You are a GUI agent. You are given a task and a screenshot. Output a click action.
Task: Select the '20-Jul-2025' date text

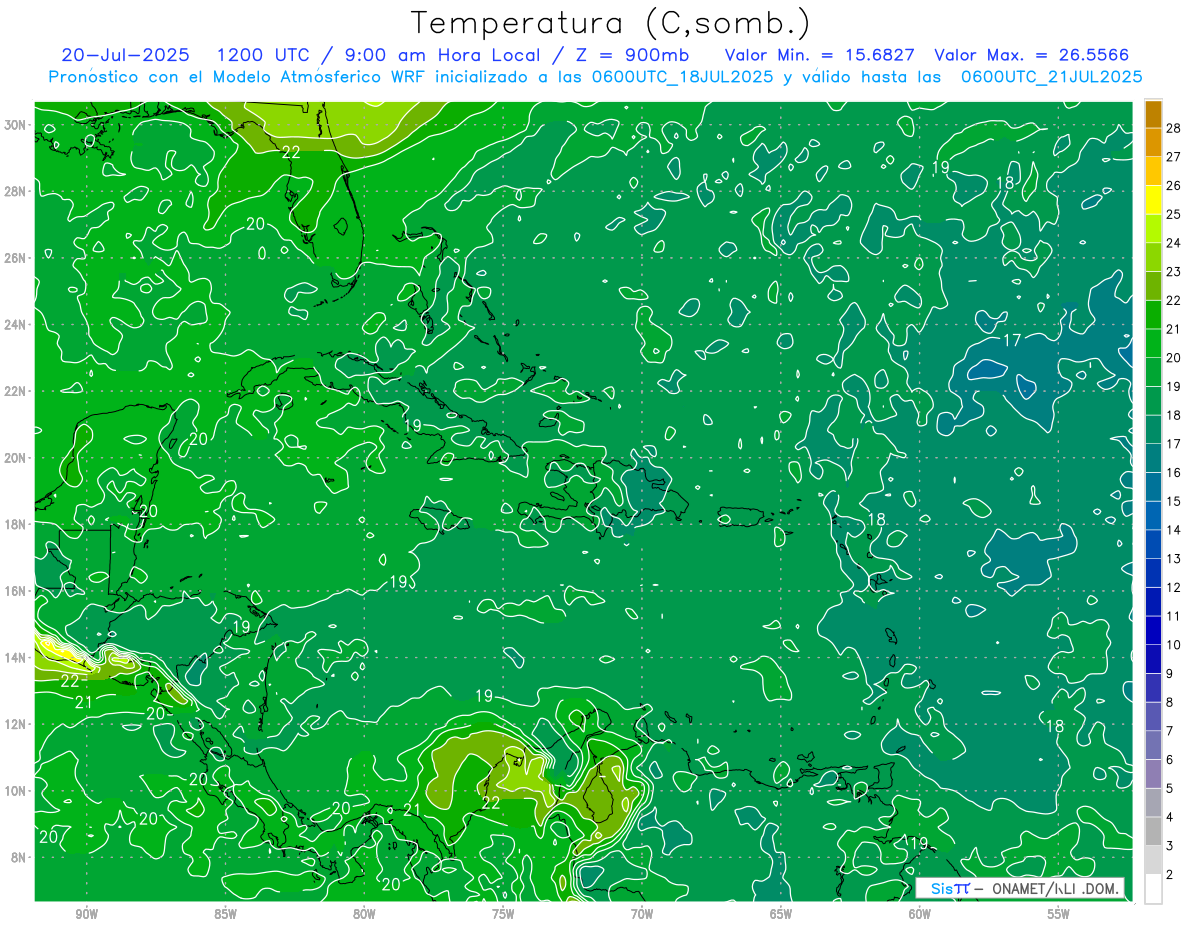[x=125, y=55]
